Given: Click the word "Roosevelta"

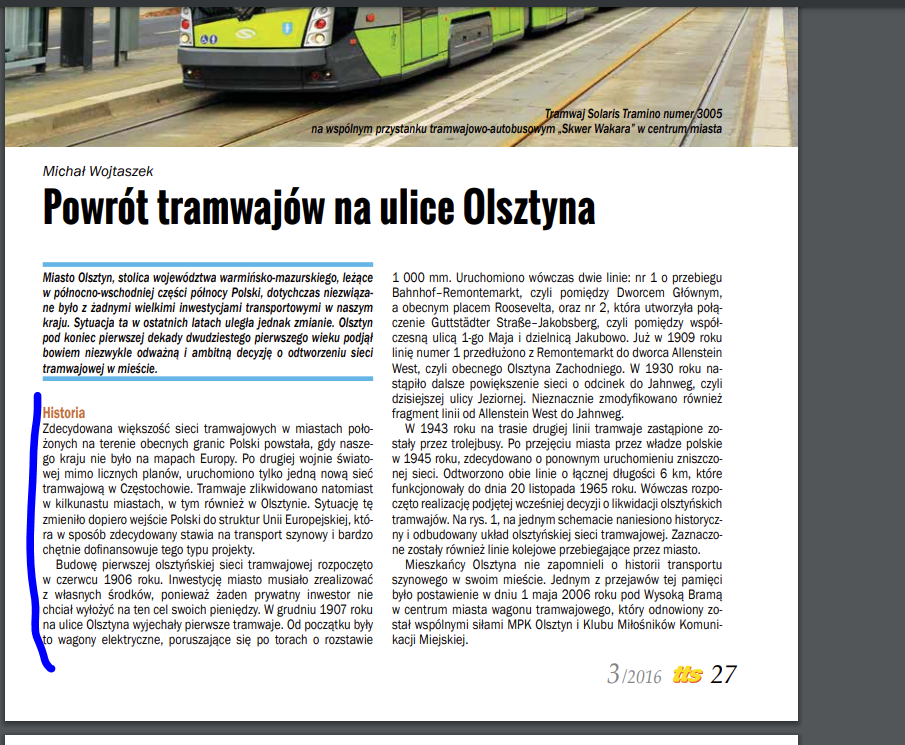Looking at the screenshot, I should (x=523, y=308).
